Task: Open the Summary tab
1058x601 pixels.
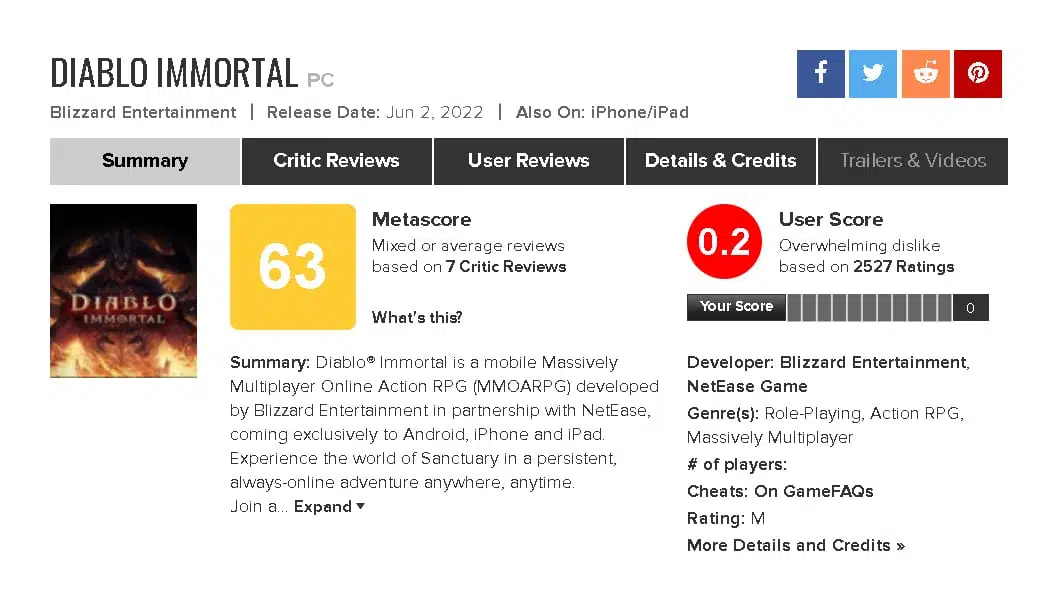Action: coord(145,161)
